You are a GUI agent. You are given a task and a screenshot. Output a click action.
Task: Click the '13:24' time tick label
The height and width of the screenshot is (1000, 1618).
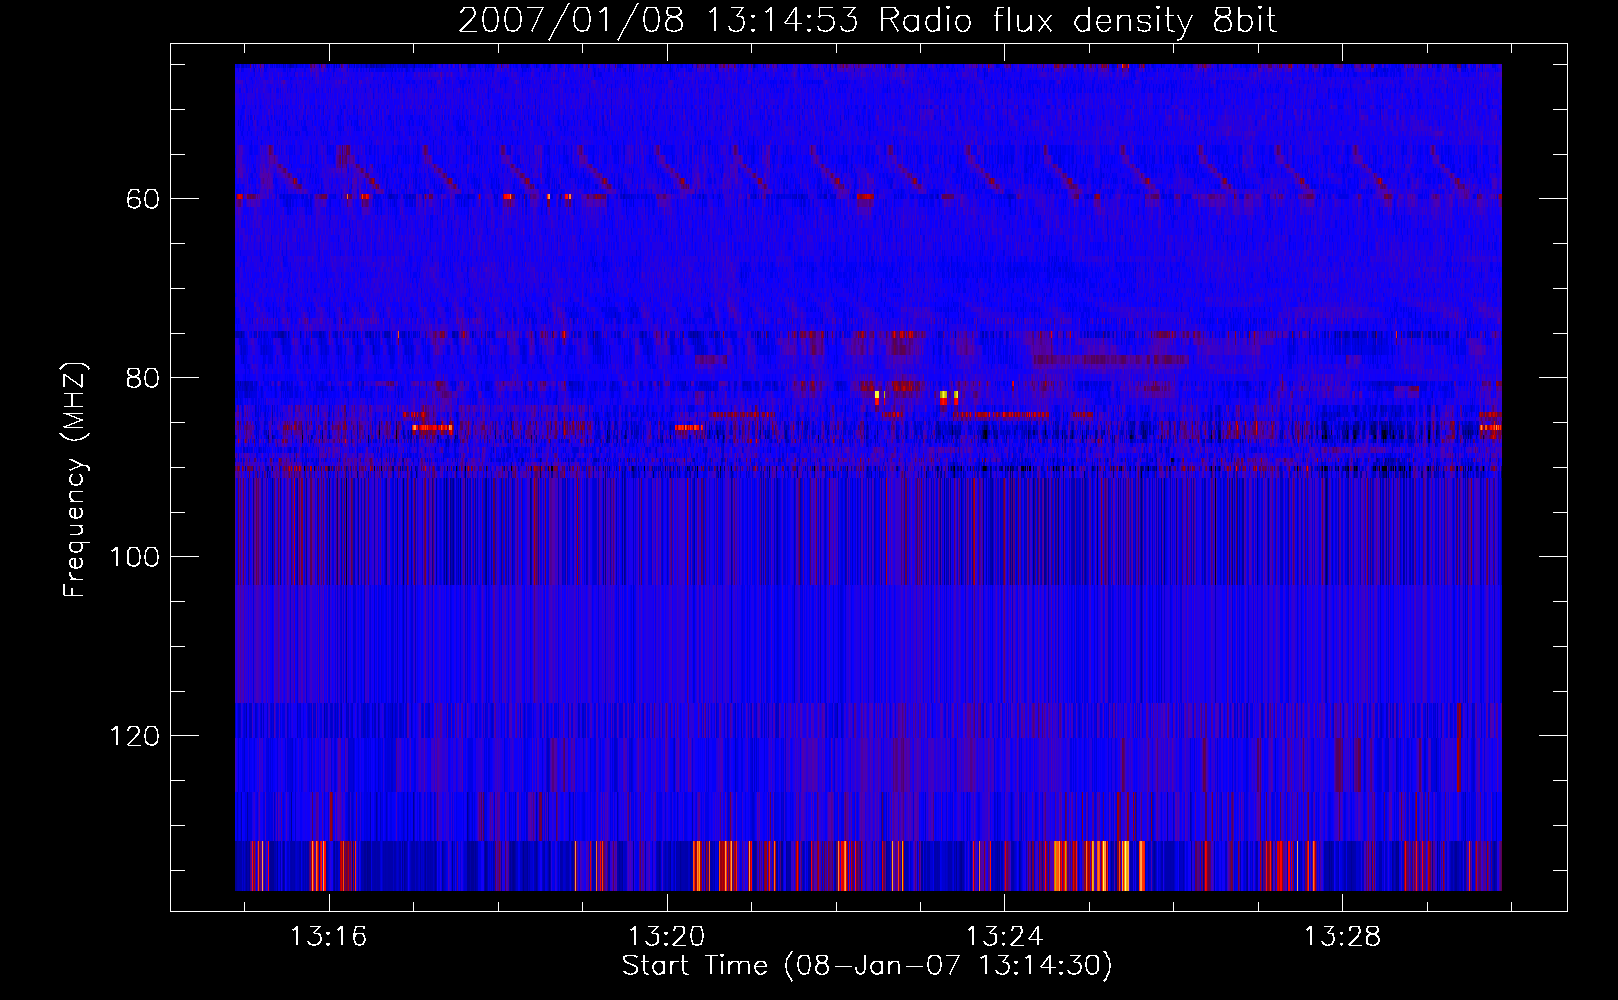1004,936
